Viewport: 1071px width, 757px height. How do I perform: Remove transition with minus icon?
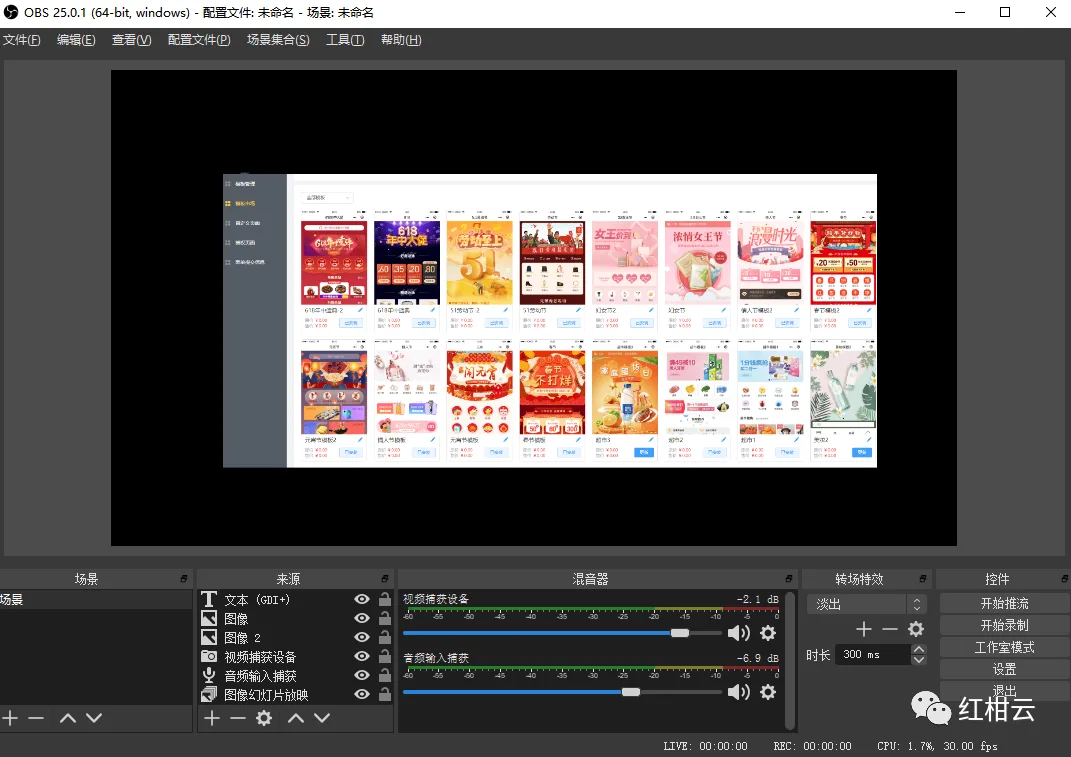(889, 629)
